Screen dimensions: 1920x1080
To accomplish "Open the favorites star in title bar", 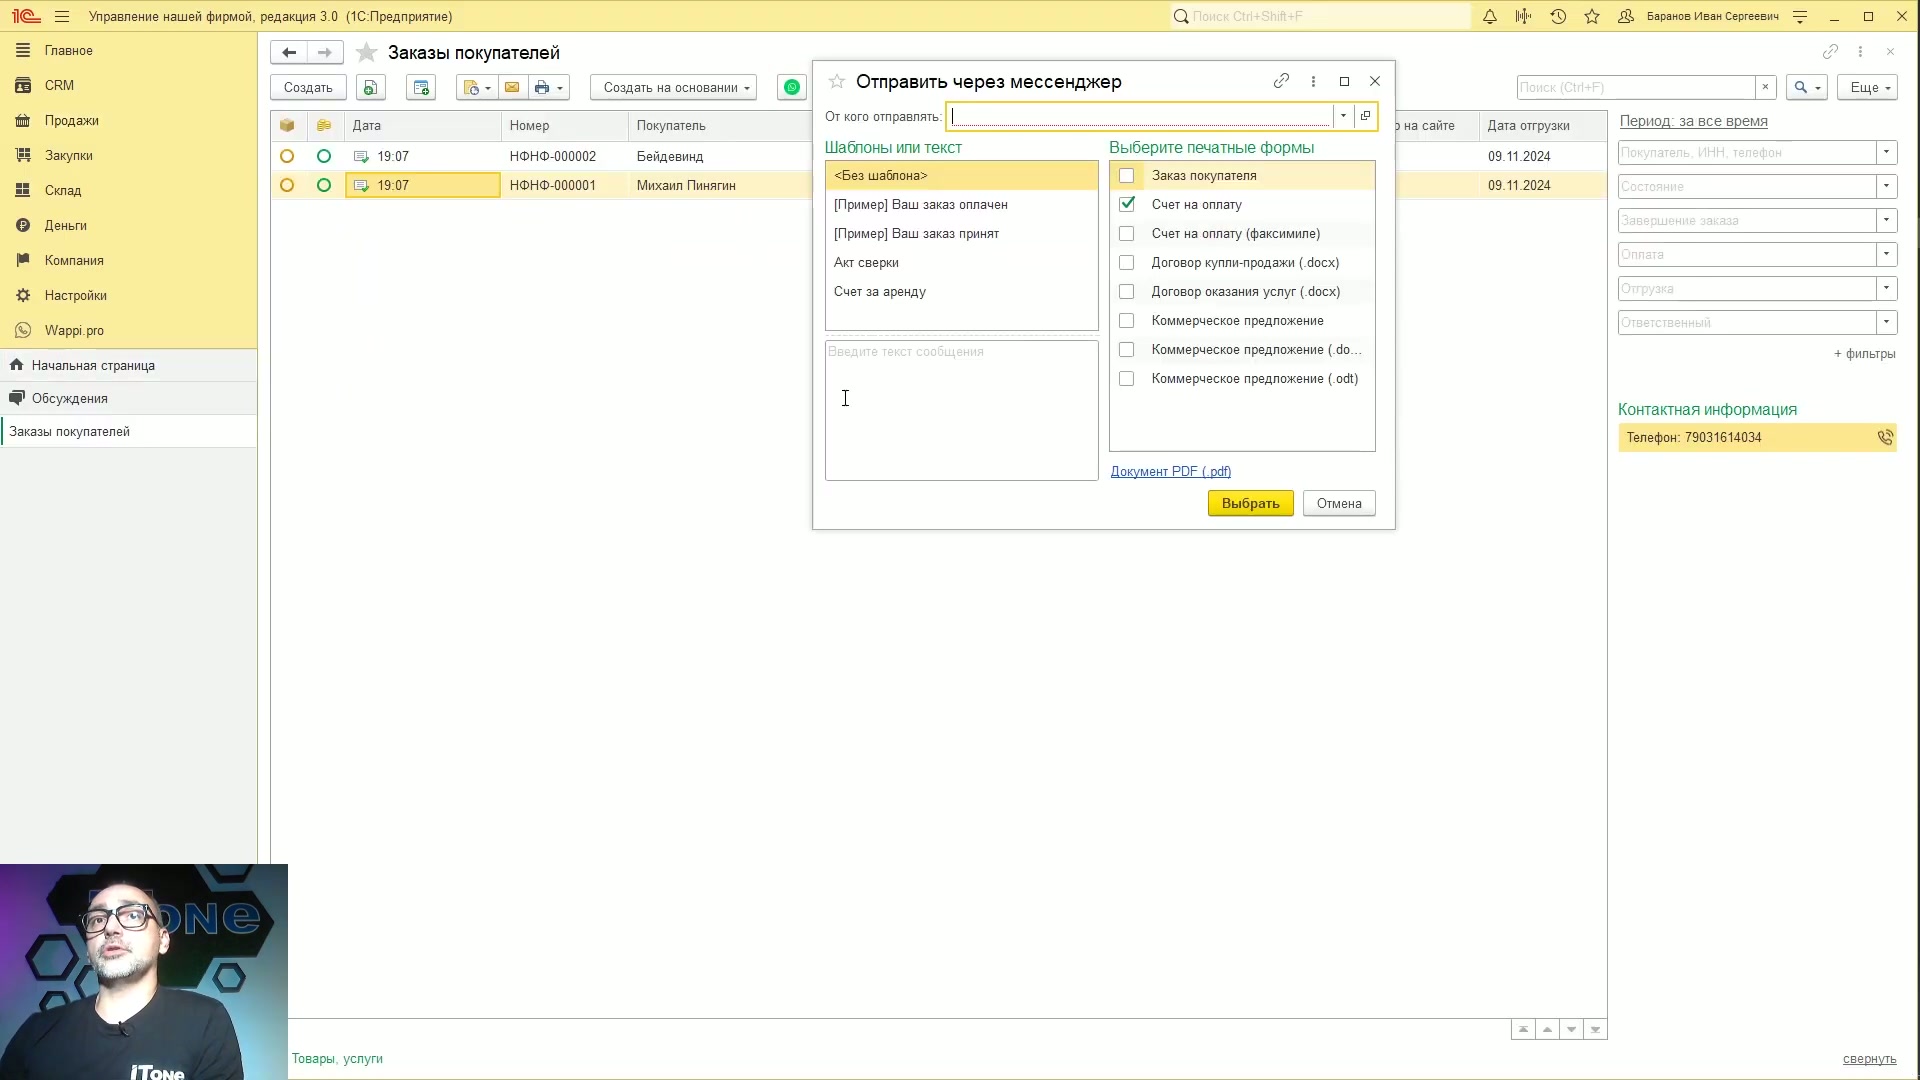I will 1592,16.
